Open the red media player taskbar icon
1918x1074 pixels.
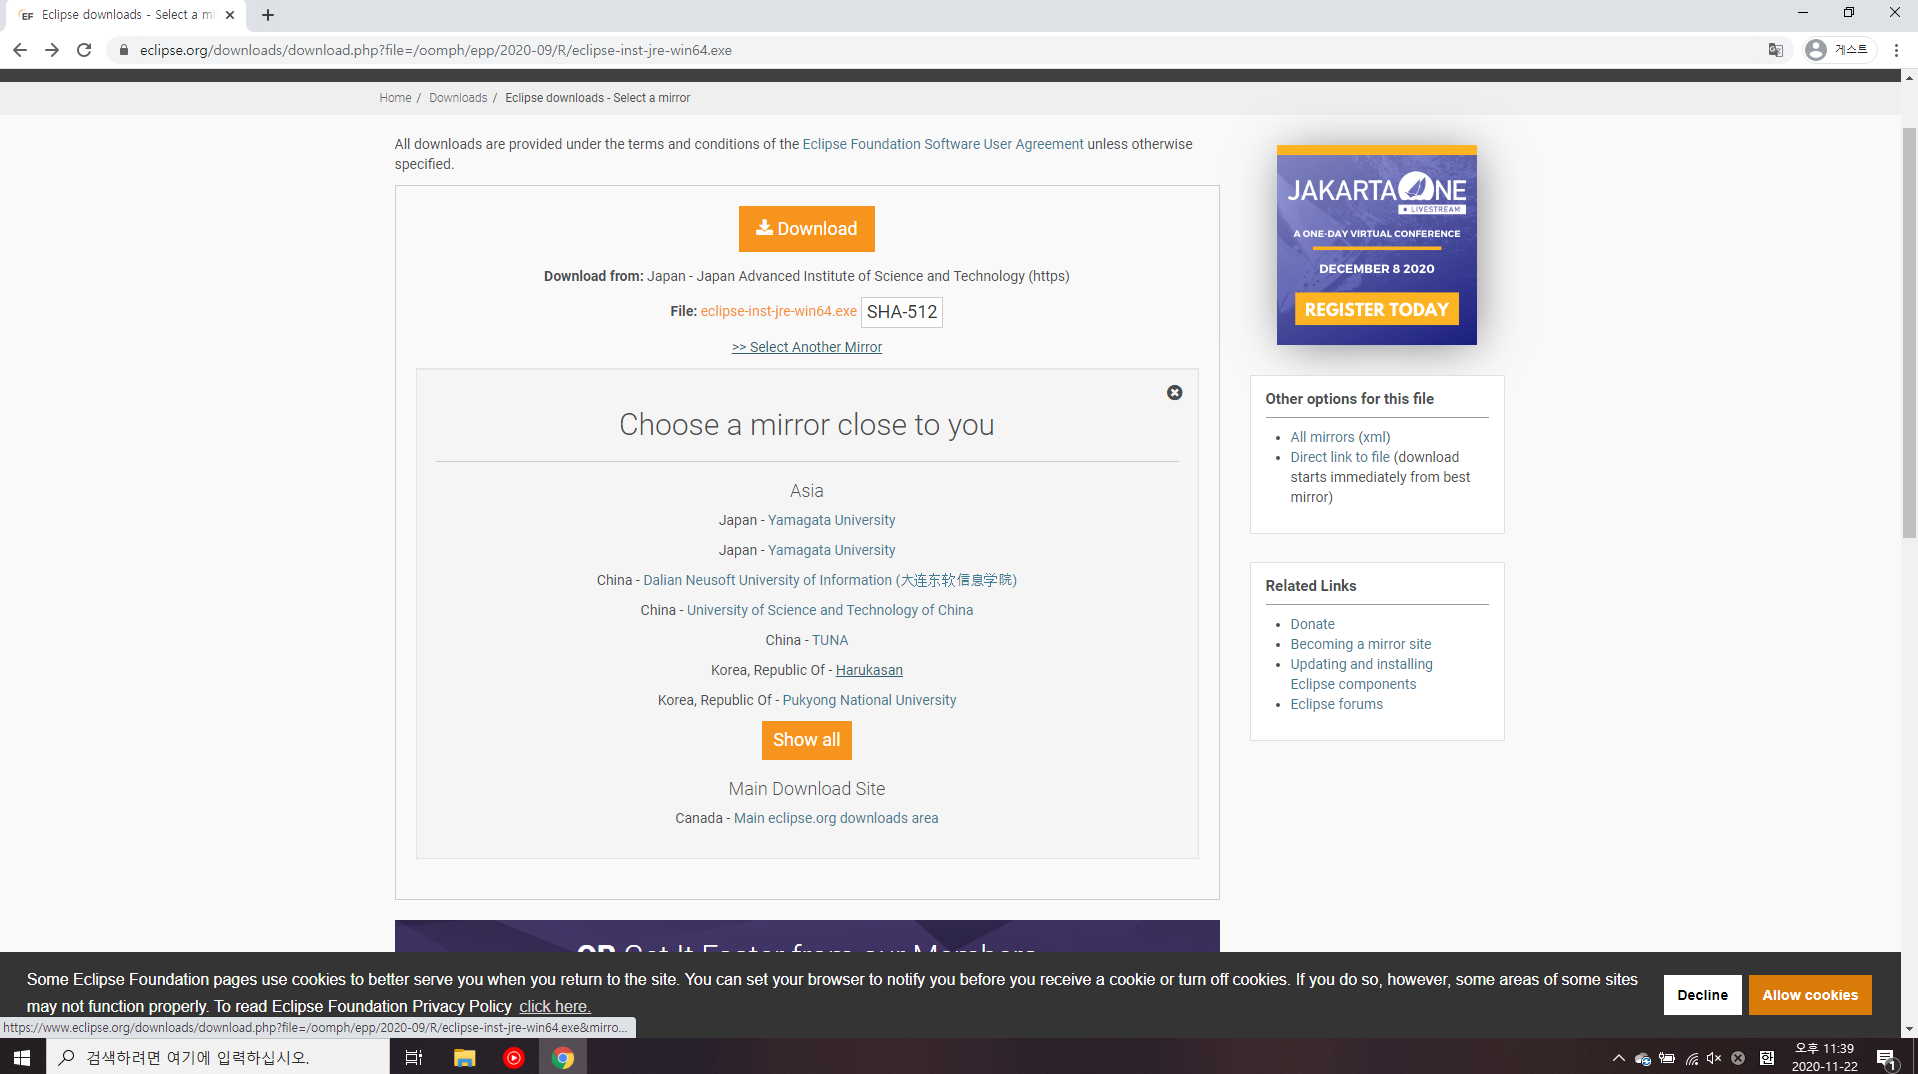[x=514, y=1057]
